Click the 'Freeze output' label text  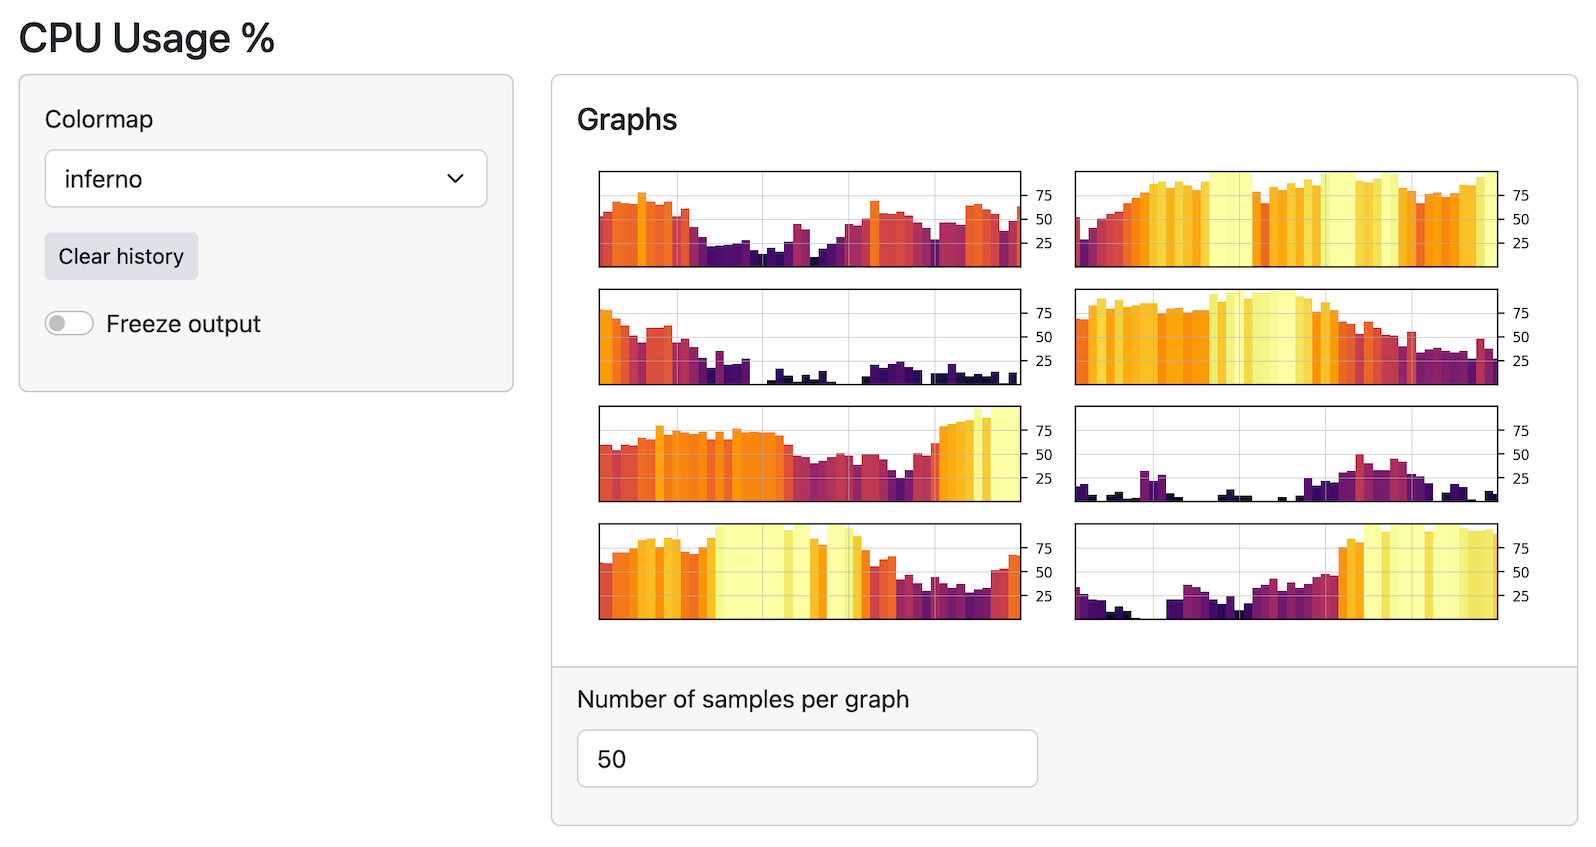[183, 324]
